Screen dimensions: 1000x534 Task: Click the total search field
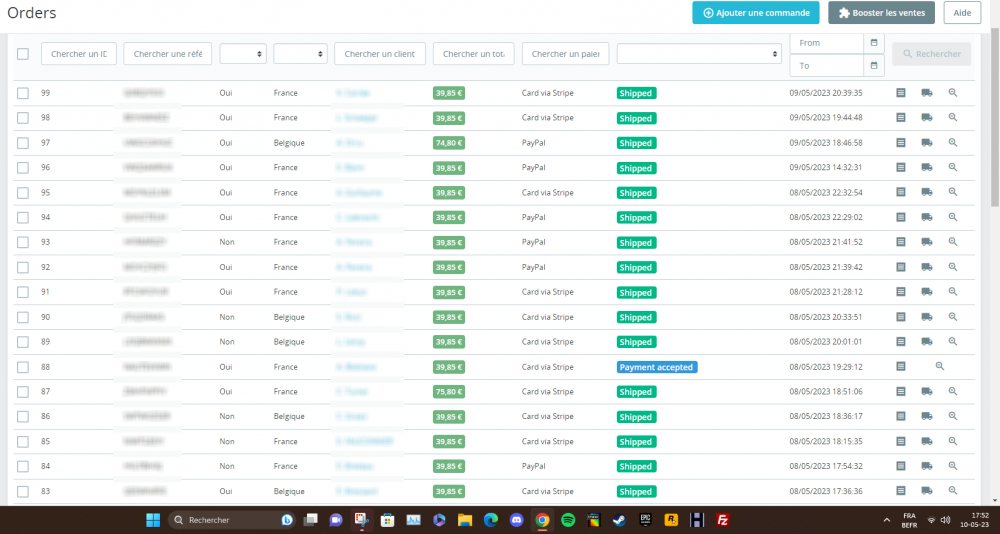tap(474, 54)
